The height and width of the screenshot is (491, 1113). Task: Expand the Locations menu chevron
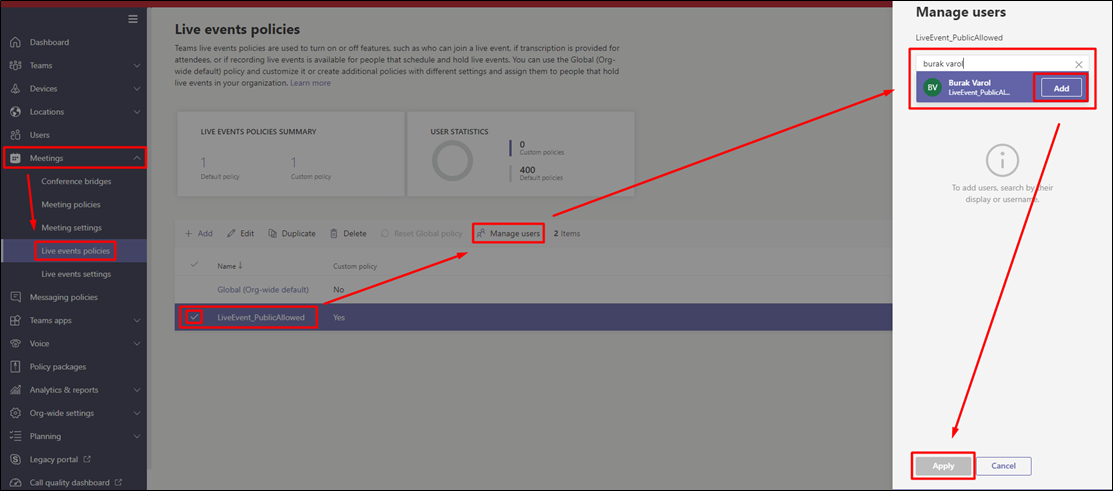pos(137,112)
